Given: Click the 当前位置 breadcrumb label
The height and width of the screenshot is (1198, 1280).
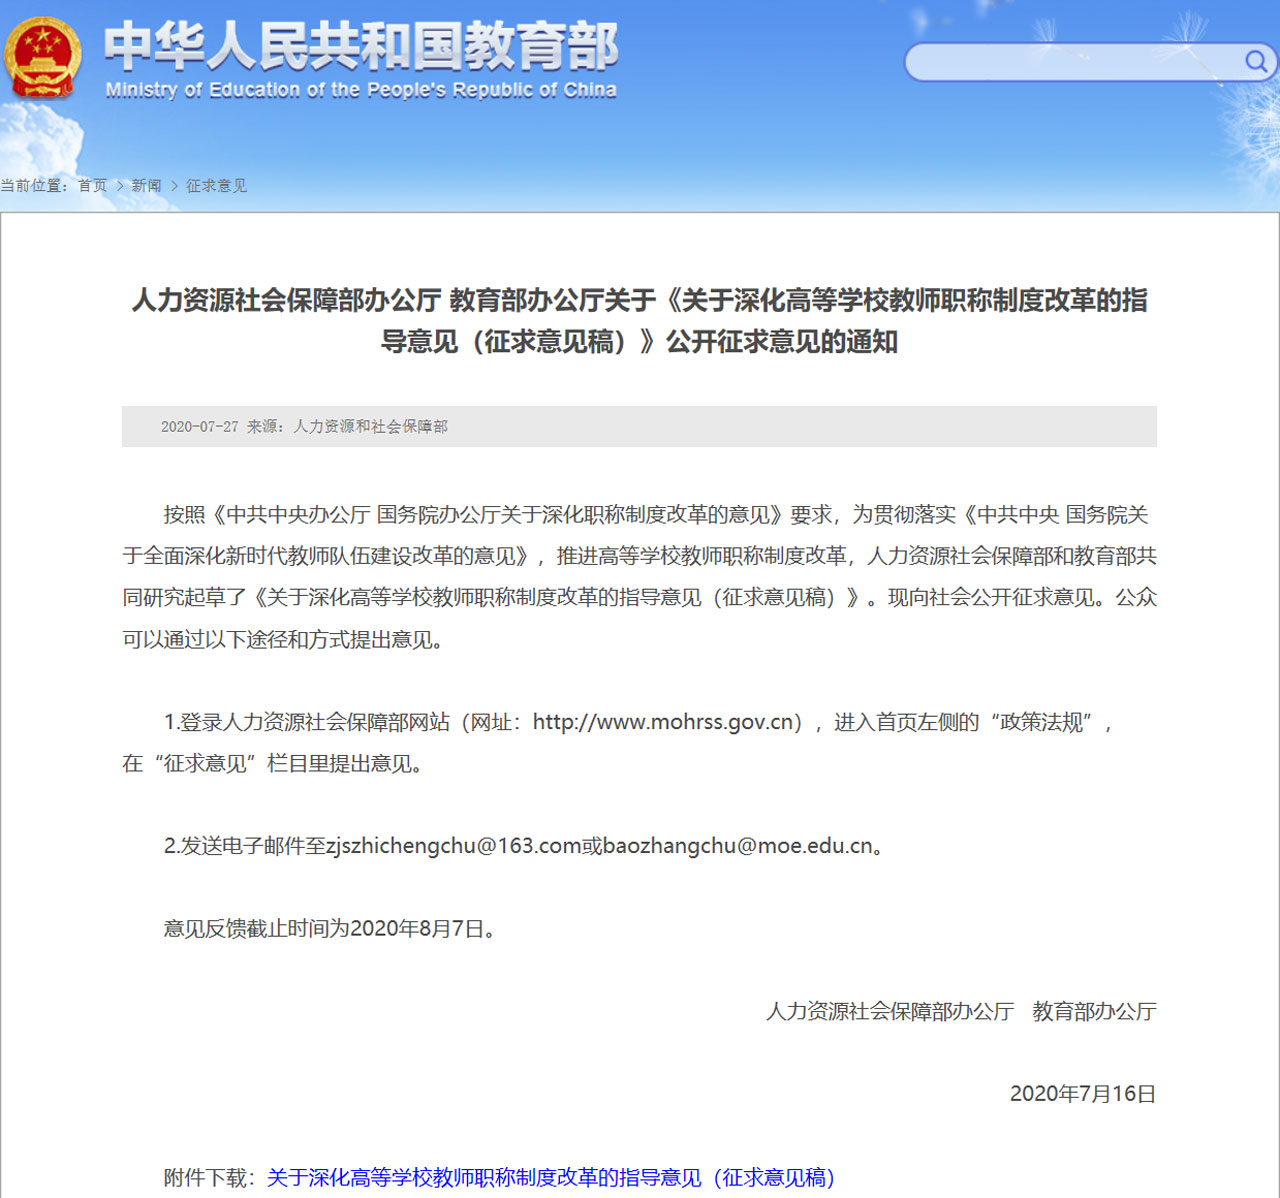Looking at the screenshot, I should [x=33, y=186].
